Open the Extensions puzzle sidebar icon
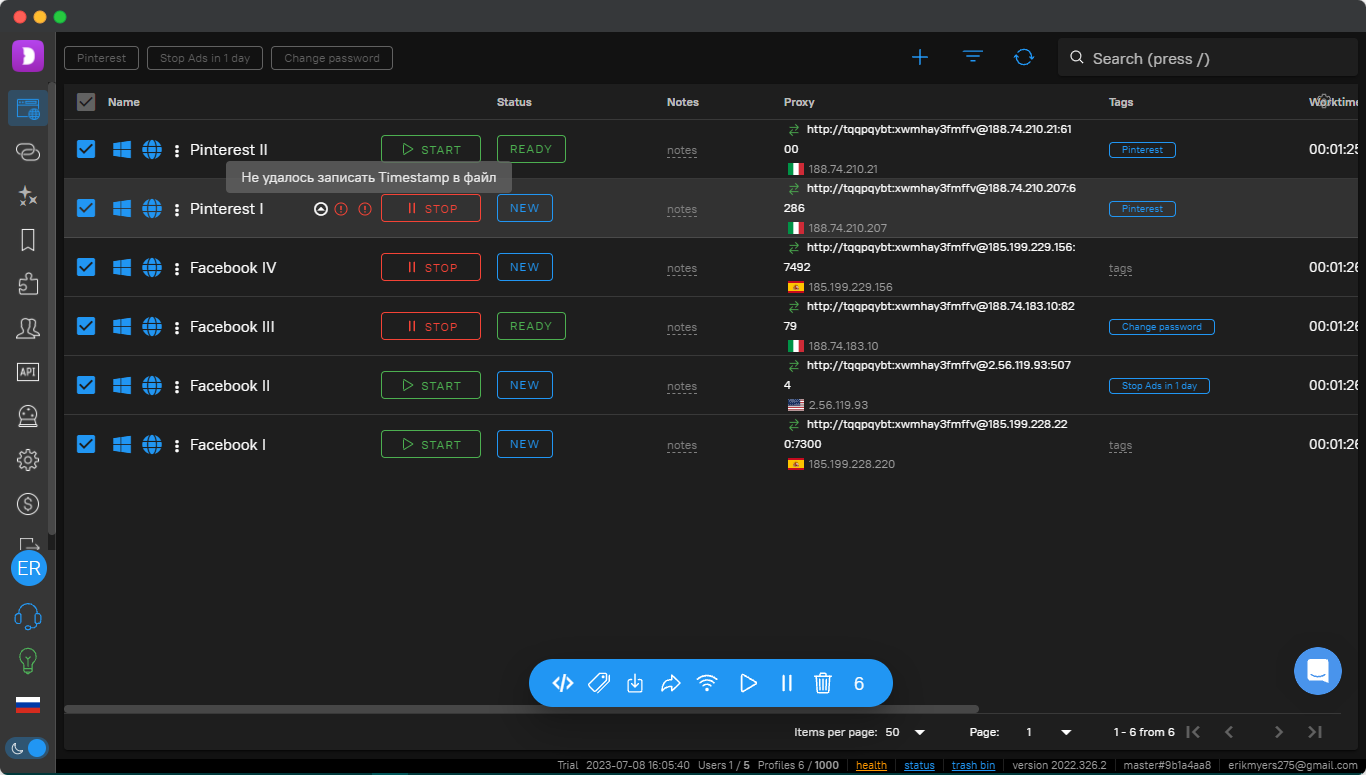Image resolution: width=1366 pixels, height=775 pixels. pos(28,284)
